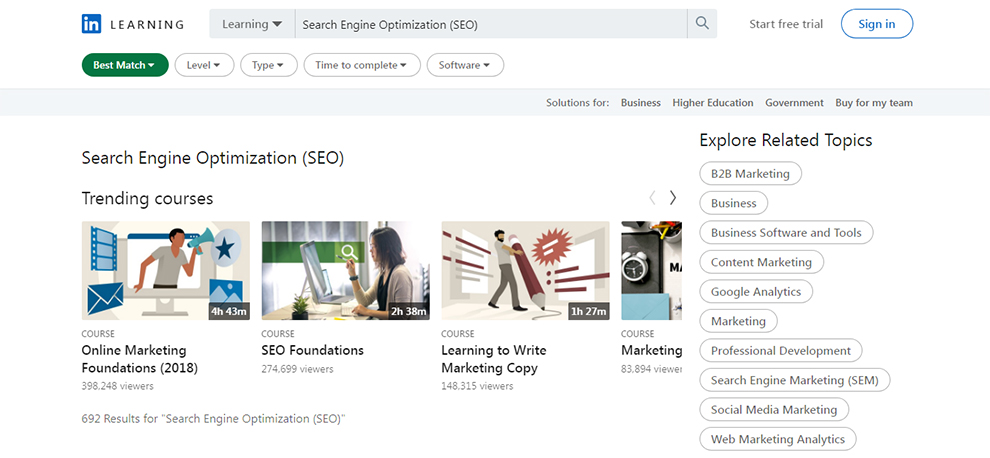Open the Higher Education solutions link
990x458 pixels.
[x=713, y=103]
